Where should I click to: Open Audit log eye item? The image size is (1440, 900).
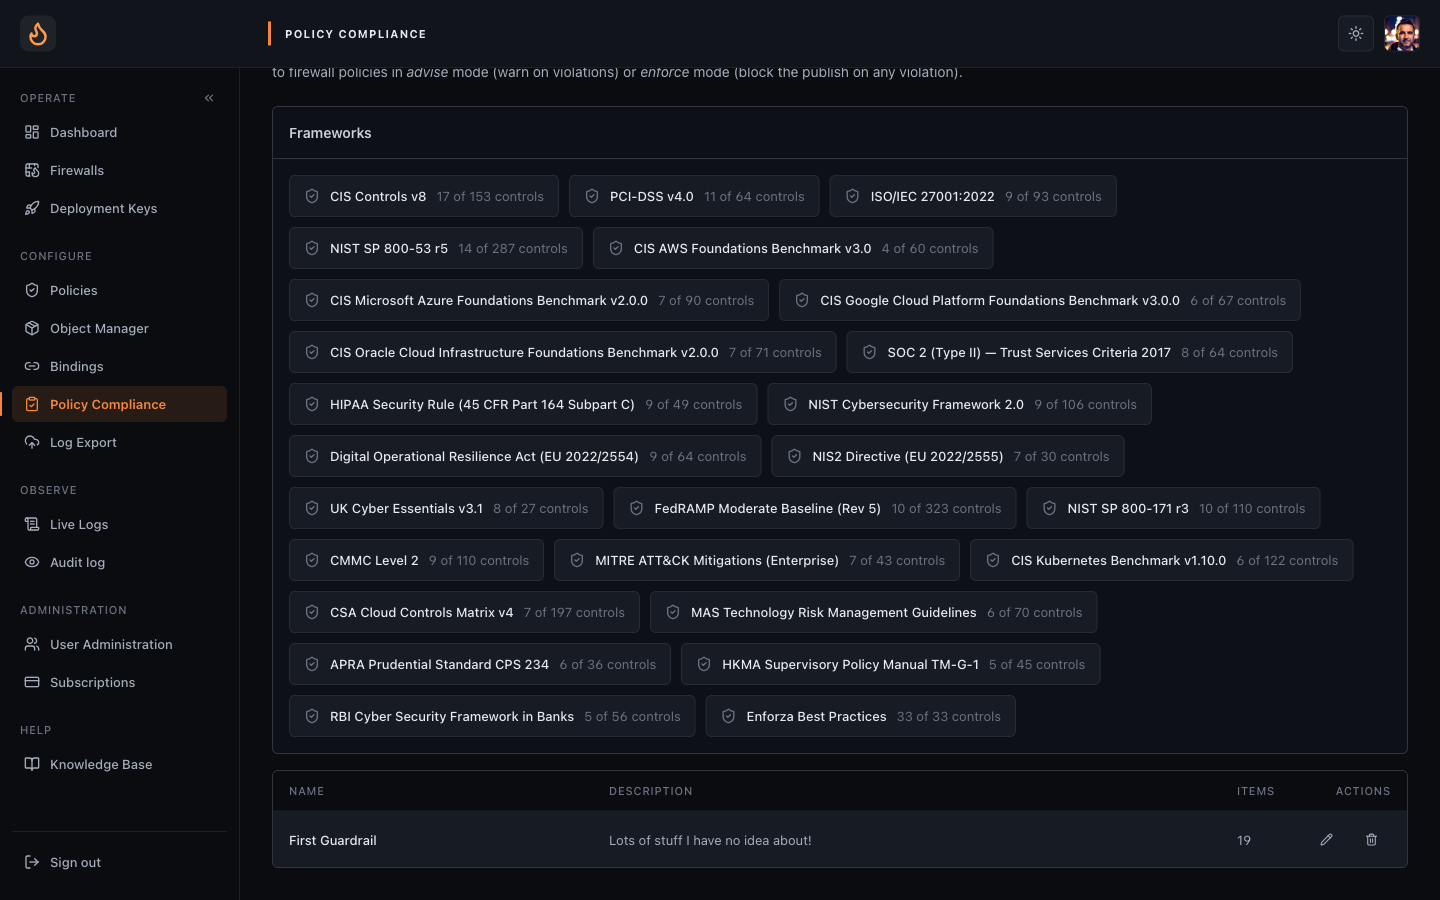coord(120,562)
